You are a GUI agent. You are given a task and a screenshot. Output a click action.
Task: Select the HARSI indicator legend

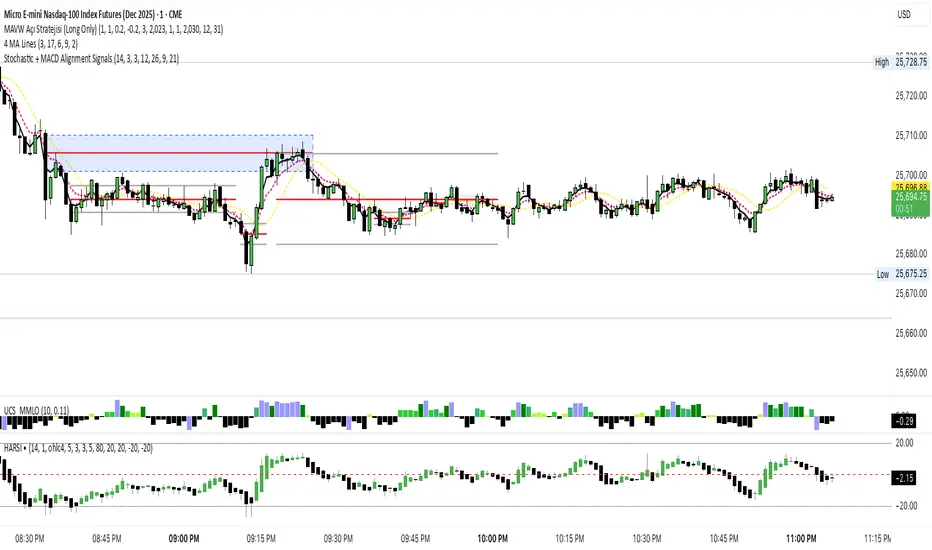click(17, 447)
